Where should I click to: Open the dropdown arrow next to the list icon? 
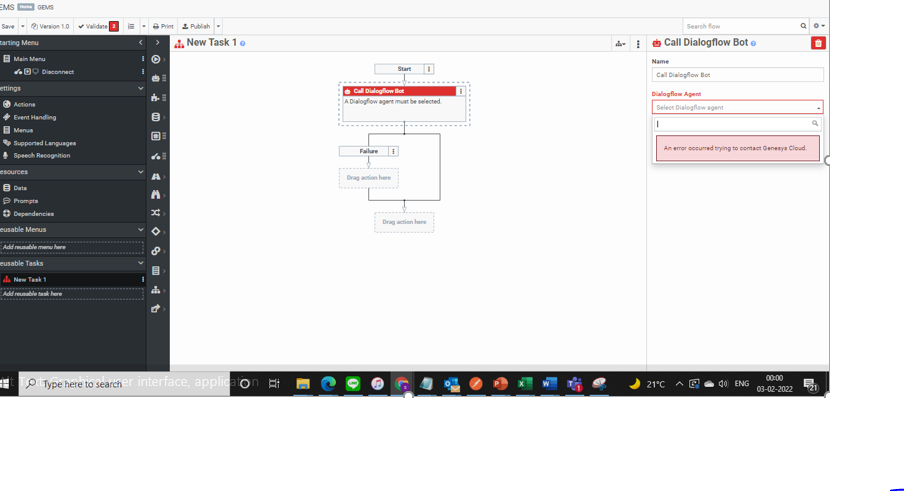[x=144, y=27]
